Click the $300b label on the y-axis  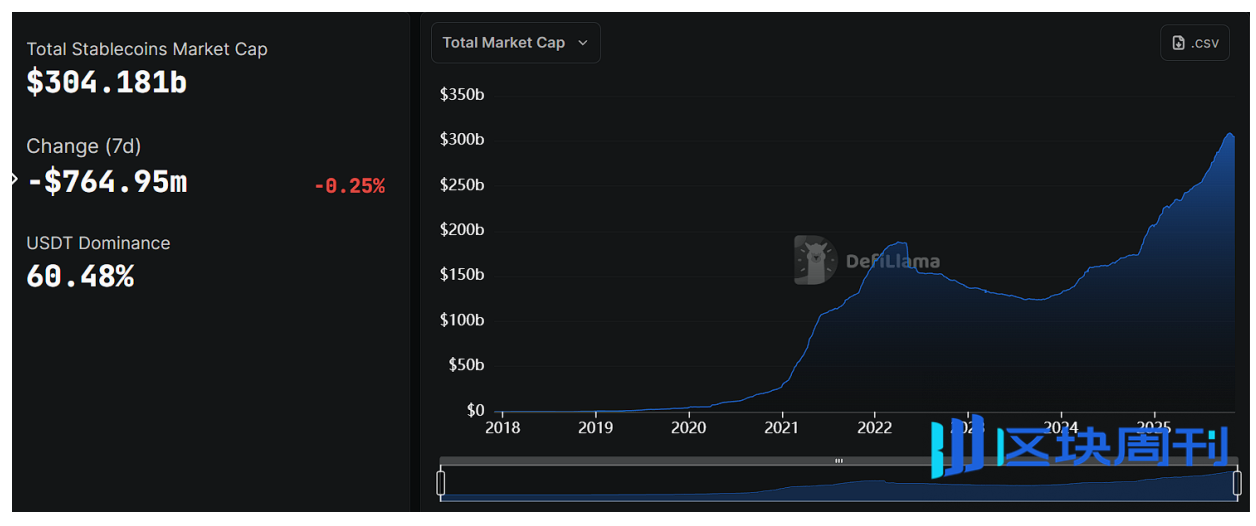(x=462, y=139)
